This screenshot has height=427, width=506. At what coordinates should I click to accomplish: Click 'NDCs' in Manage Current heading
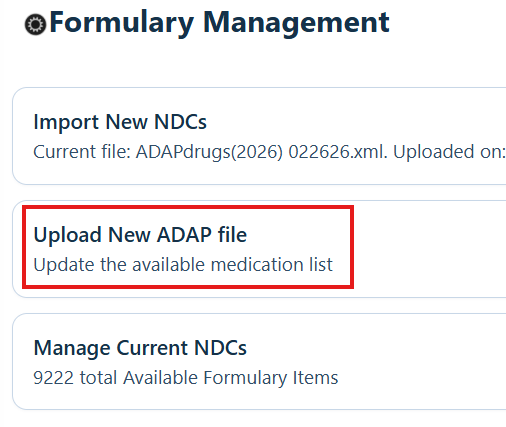[x=220, y=348]
